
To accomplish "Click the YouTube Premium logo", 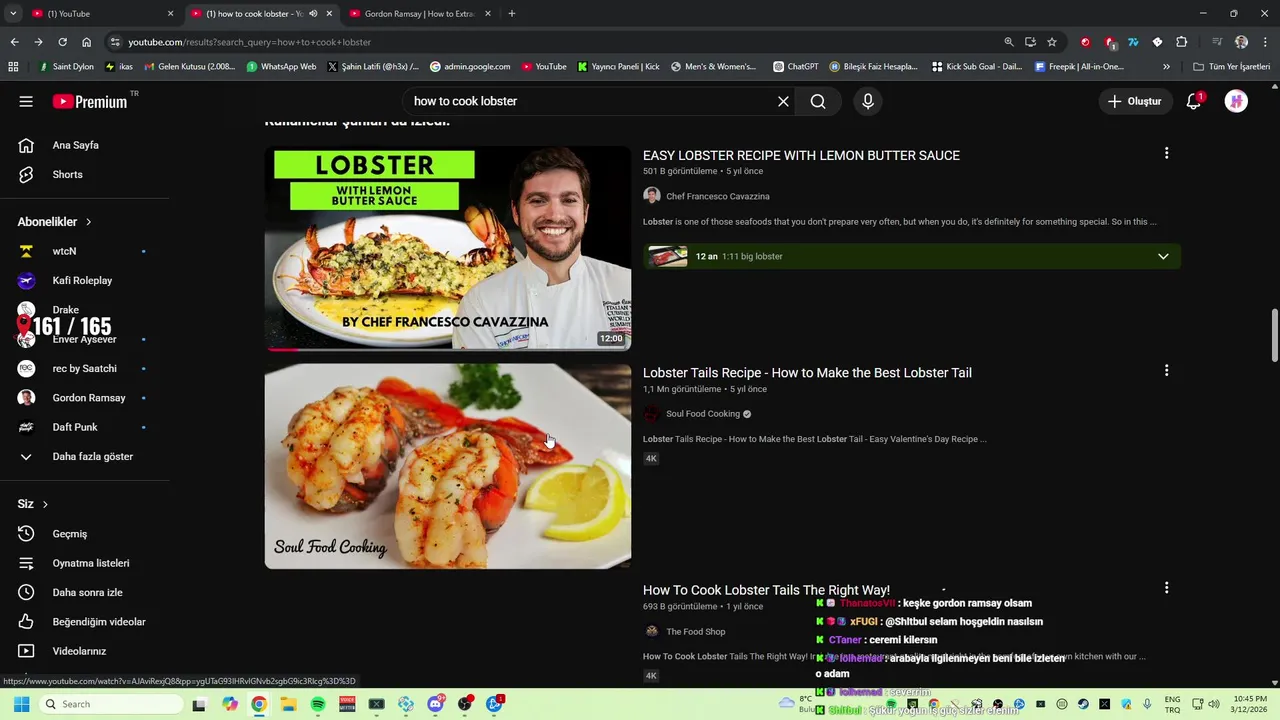I will coord(90,101).
